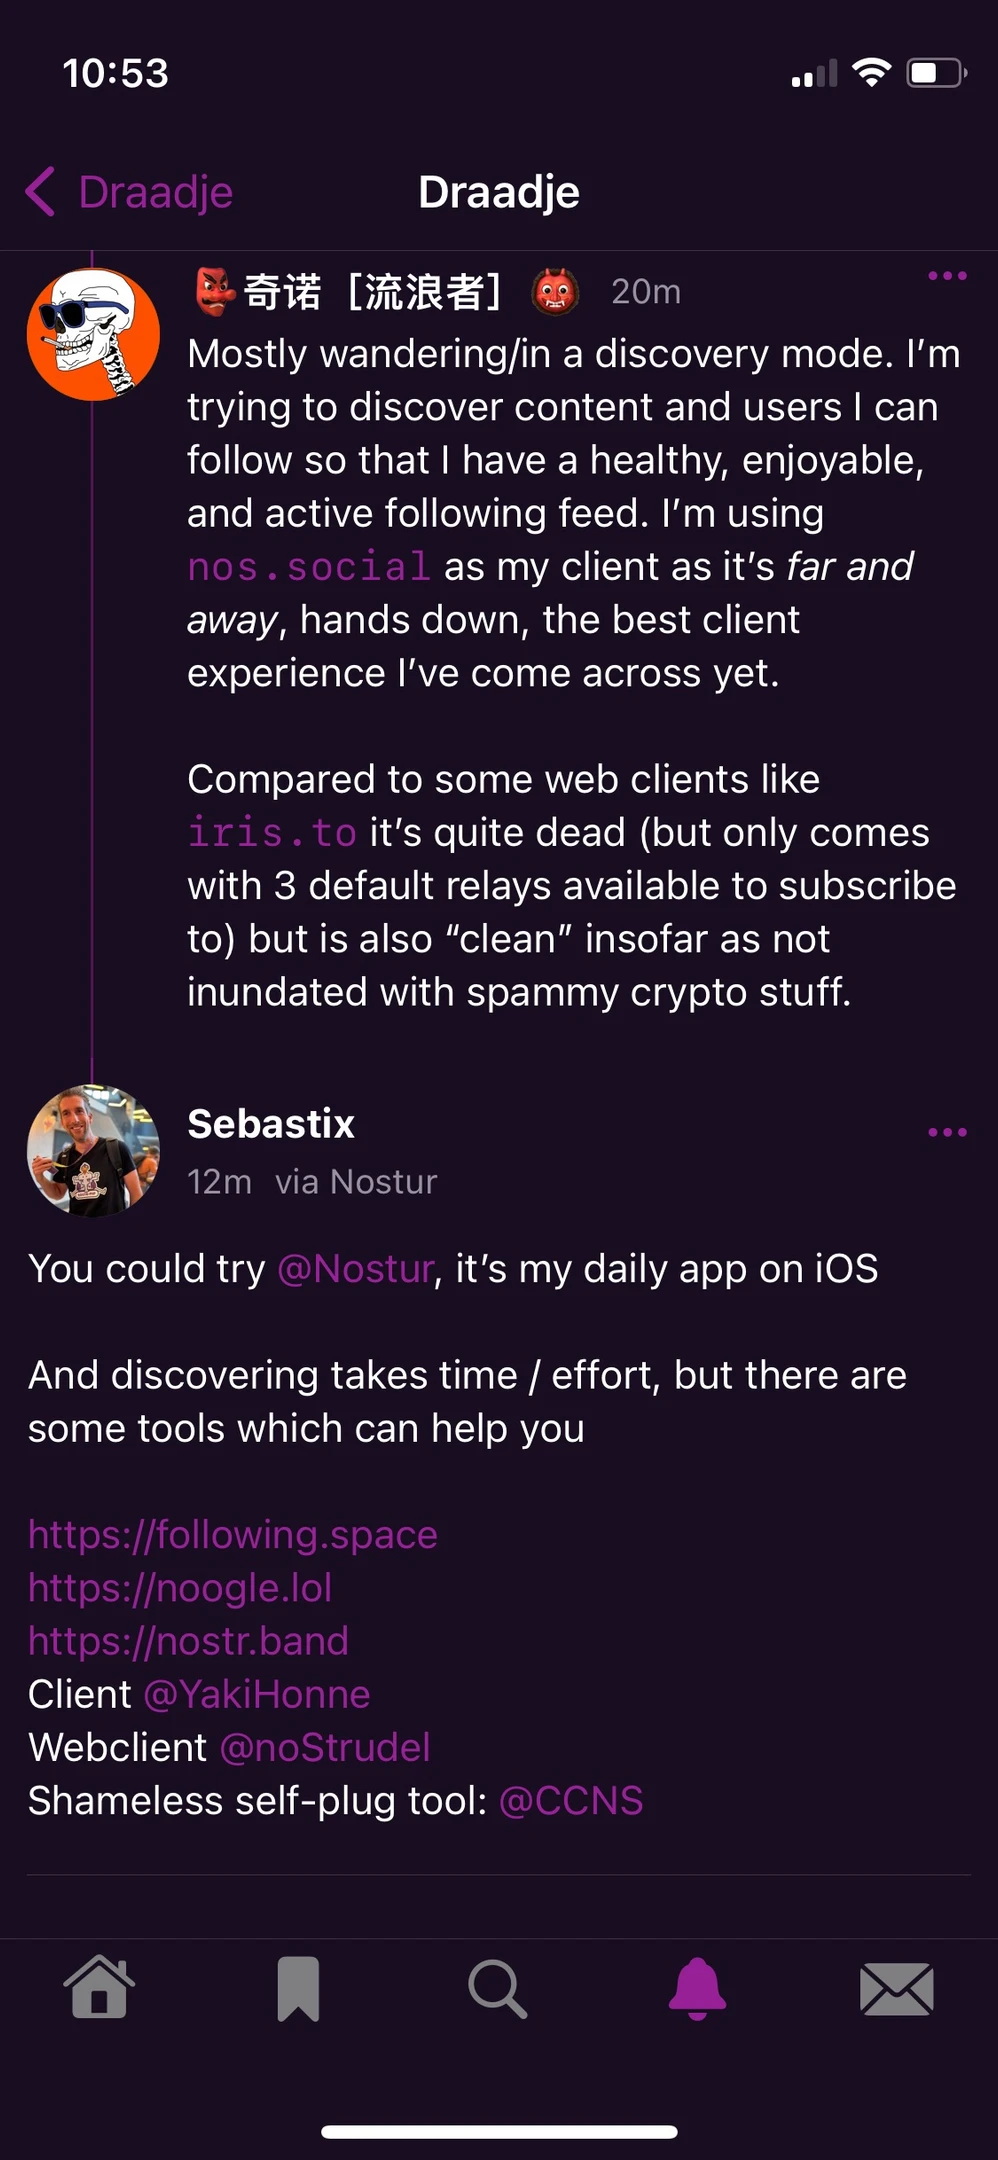Tap the @Nostur mention
Viewport: 998px width, 2160px height.
pos(356,1269)
